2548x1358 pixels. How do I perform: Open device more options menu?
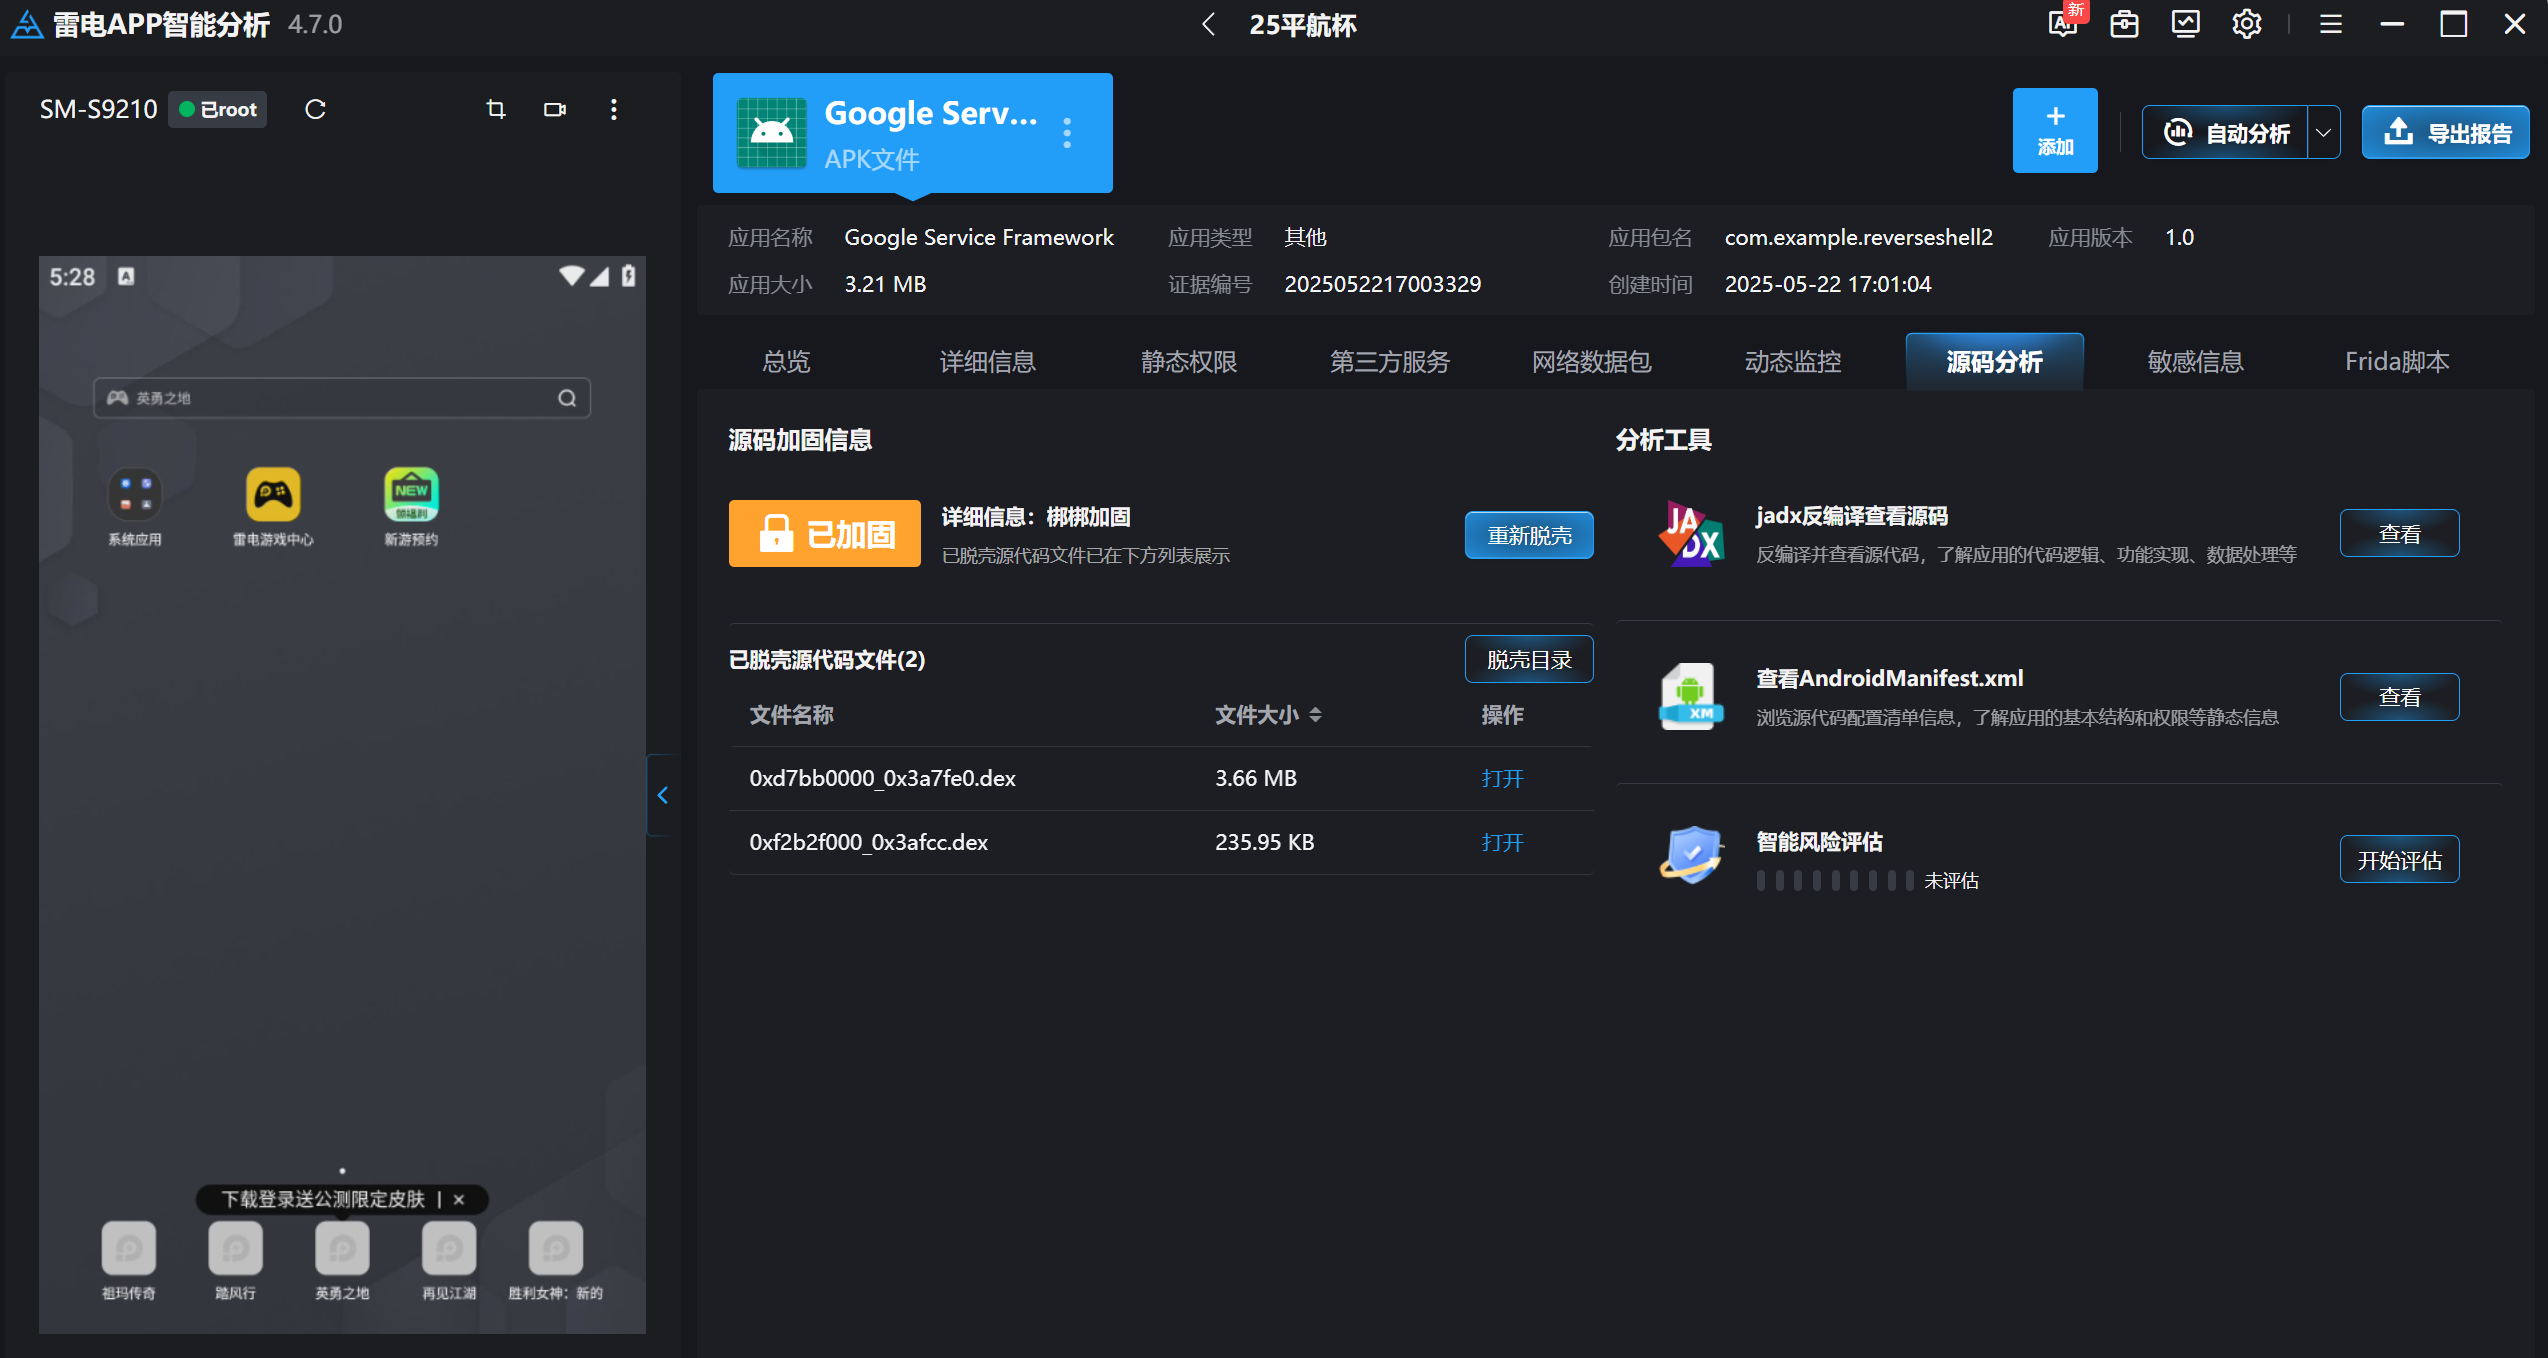pos(614,109)
